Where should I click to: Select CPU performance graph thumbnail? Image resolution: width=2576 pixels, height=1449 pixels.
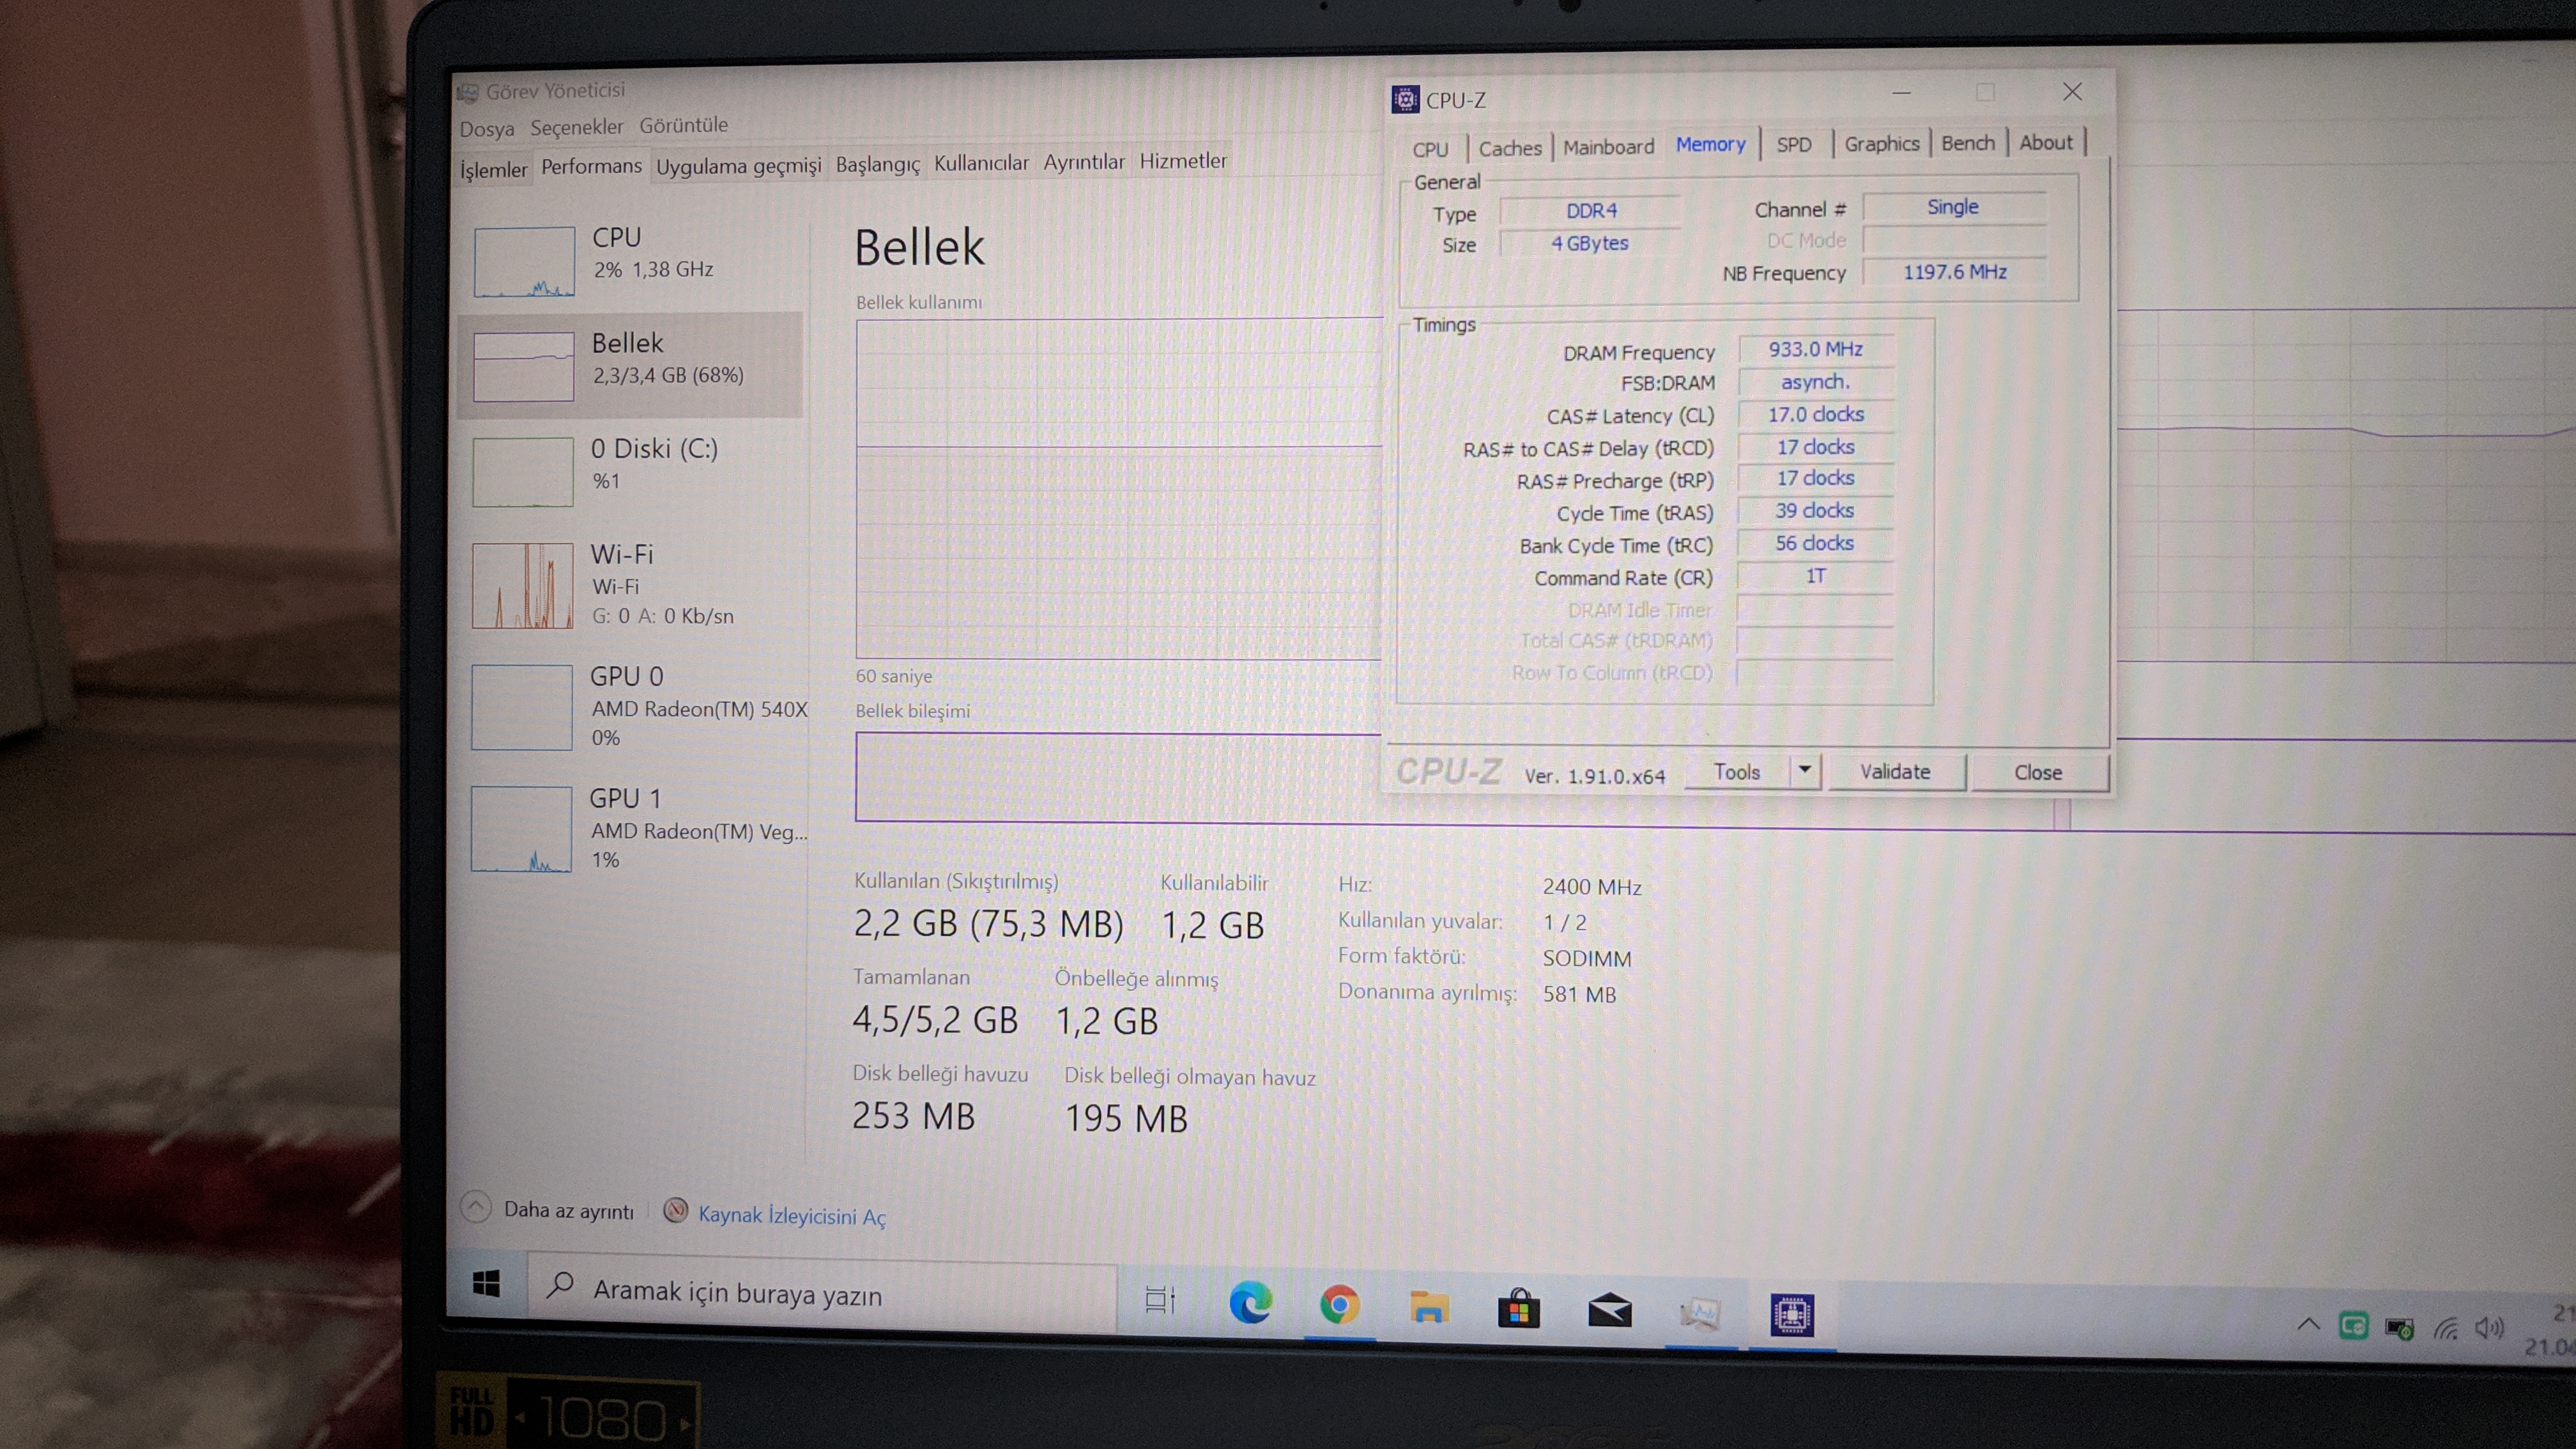524,261
